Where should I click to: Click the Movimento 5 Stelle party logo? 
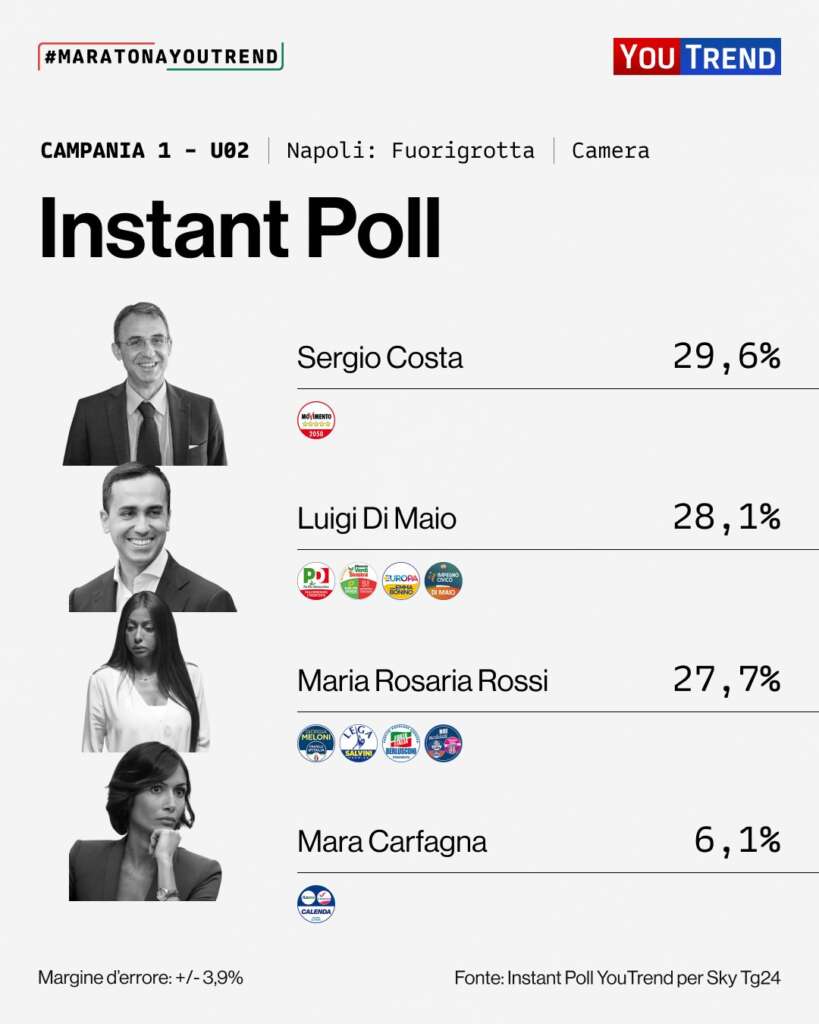click(x=316, y=420)
